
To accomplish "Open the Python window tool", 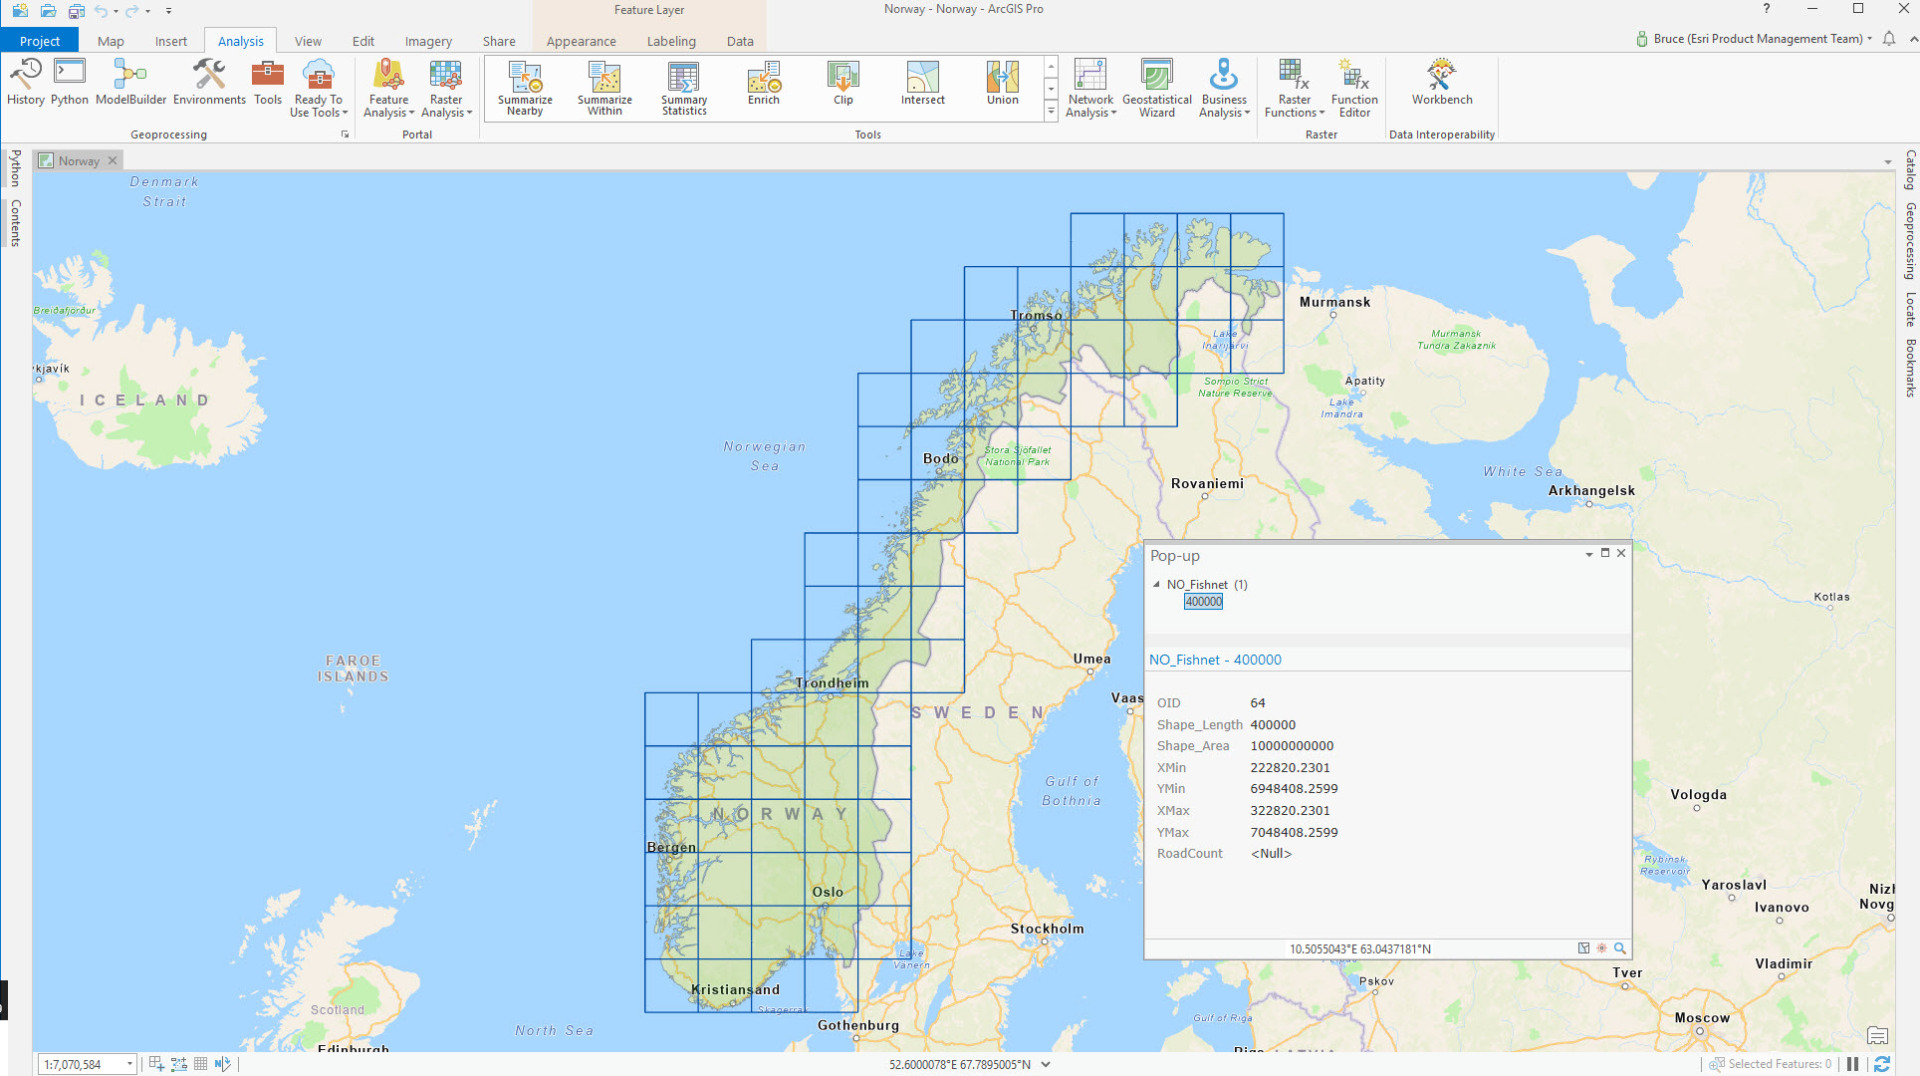I will pyautogui.click(x=70, y=82).
